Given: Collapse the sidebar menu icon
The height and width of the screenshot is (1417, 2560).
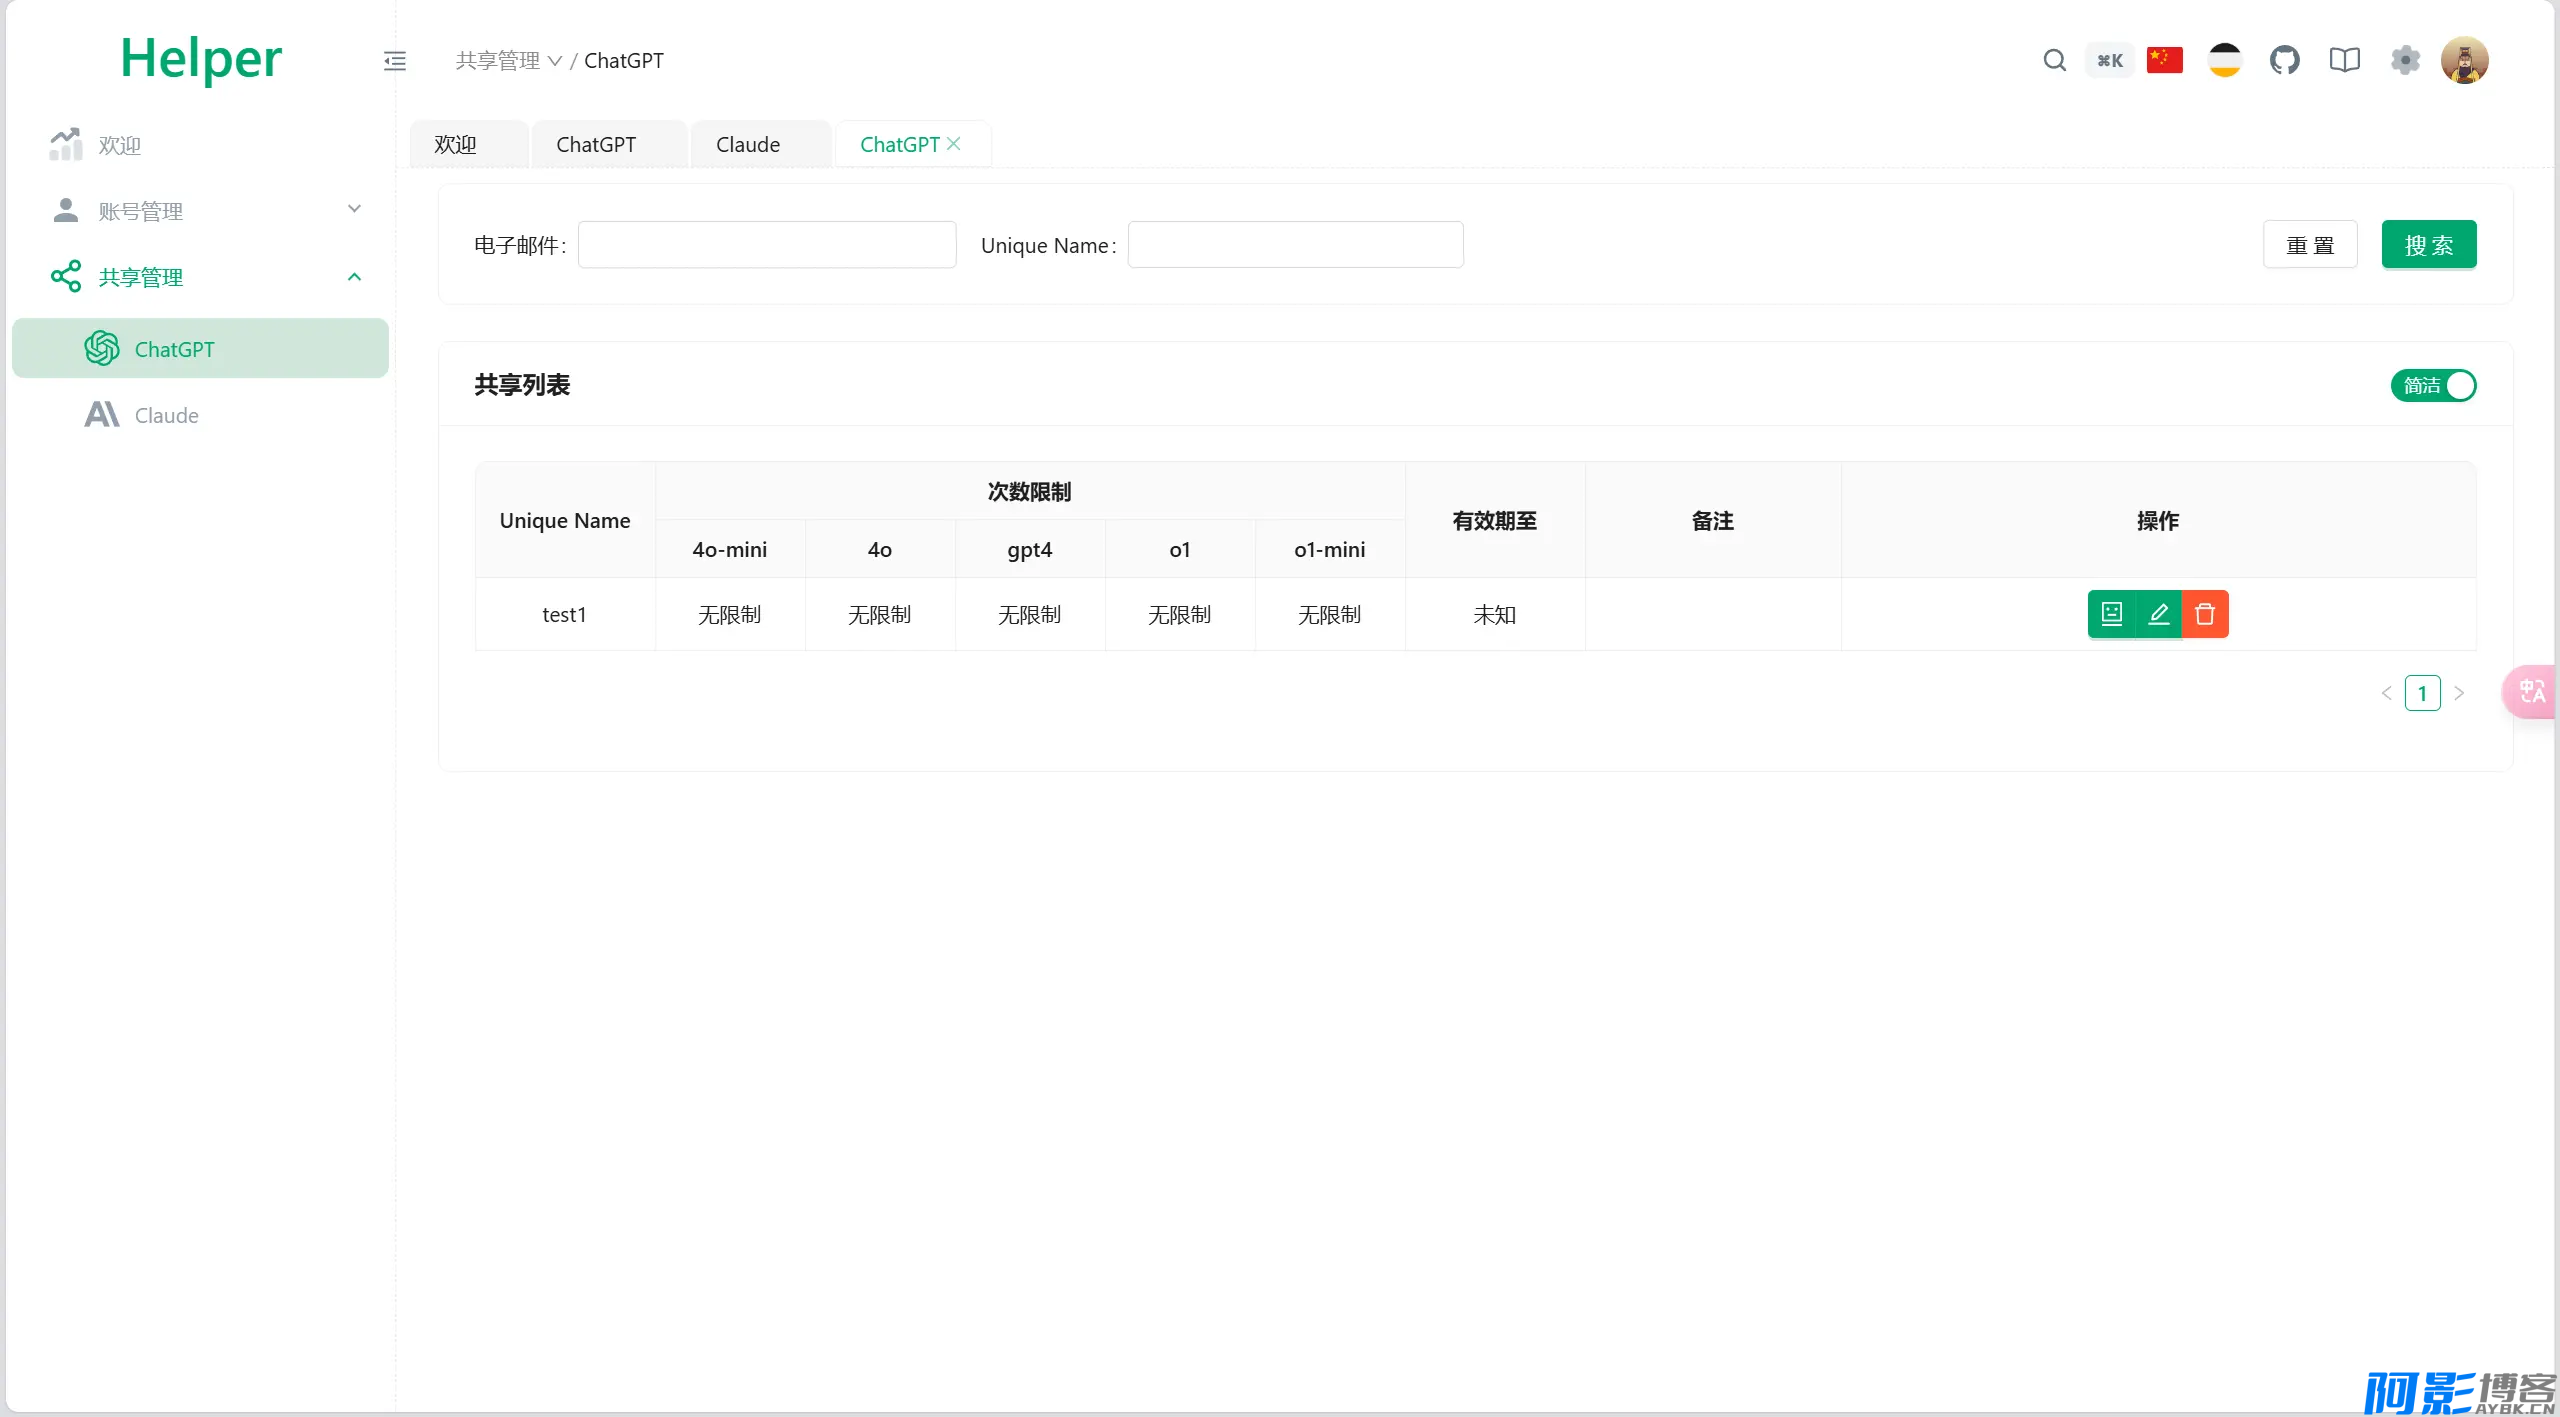Looking at the screenshot, I should (395, 61).
